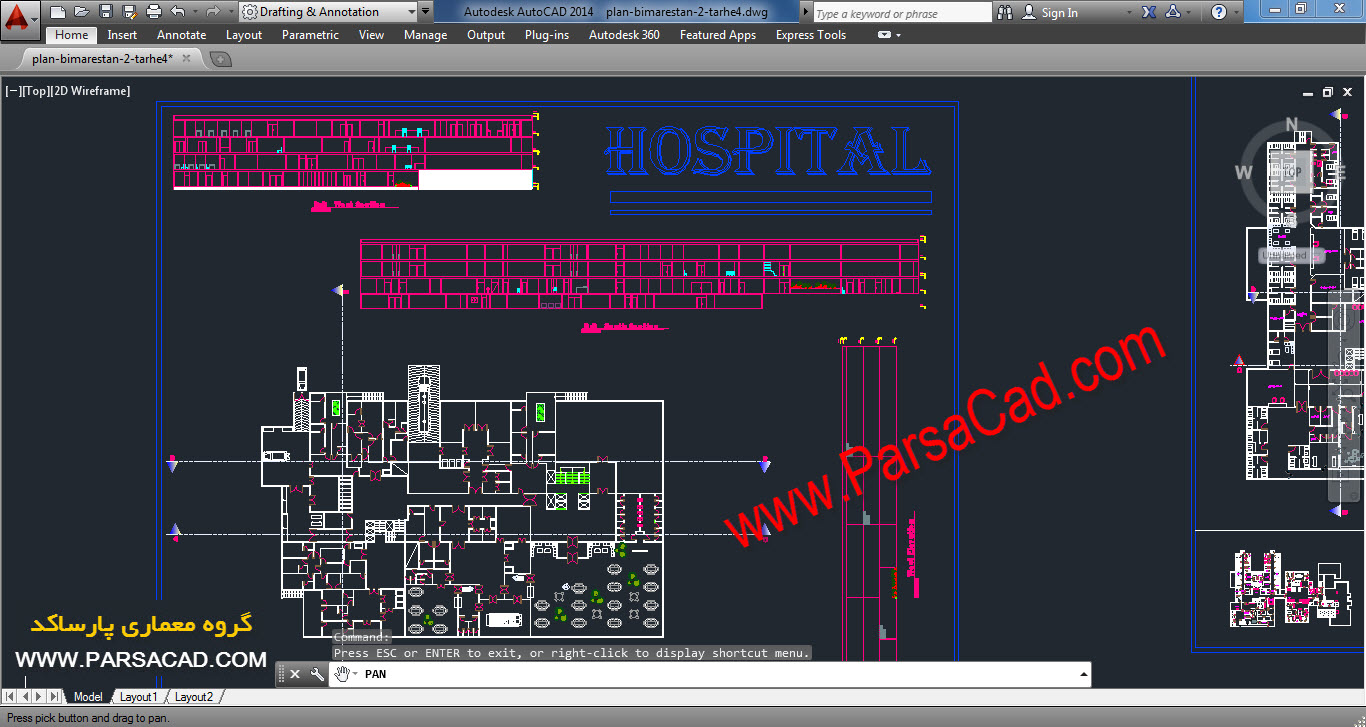This screenshot has height=727, width=1366.
Task: Click the new drawing tab plus button
Action: coord(220,59)
